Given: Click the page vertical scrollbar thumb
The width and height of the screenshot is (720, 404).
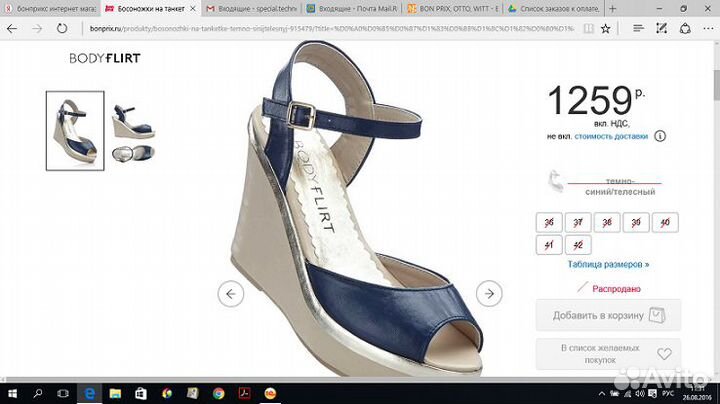Looking at the screenshot, I should pyautogui.click(x=716, y=85).
